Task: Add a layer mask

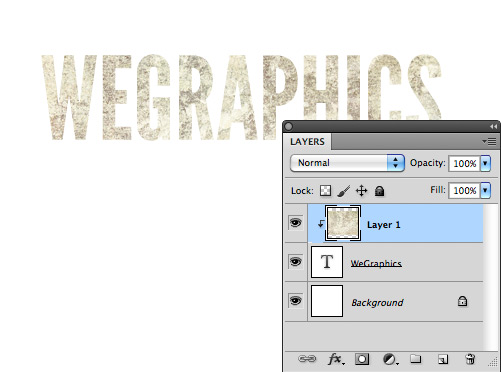Action: 362,359
